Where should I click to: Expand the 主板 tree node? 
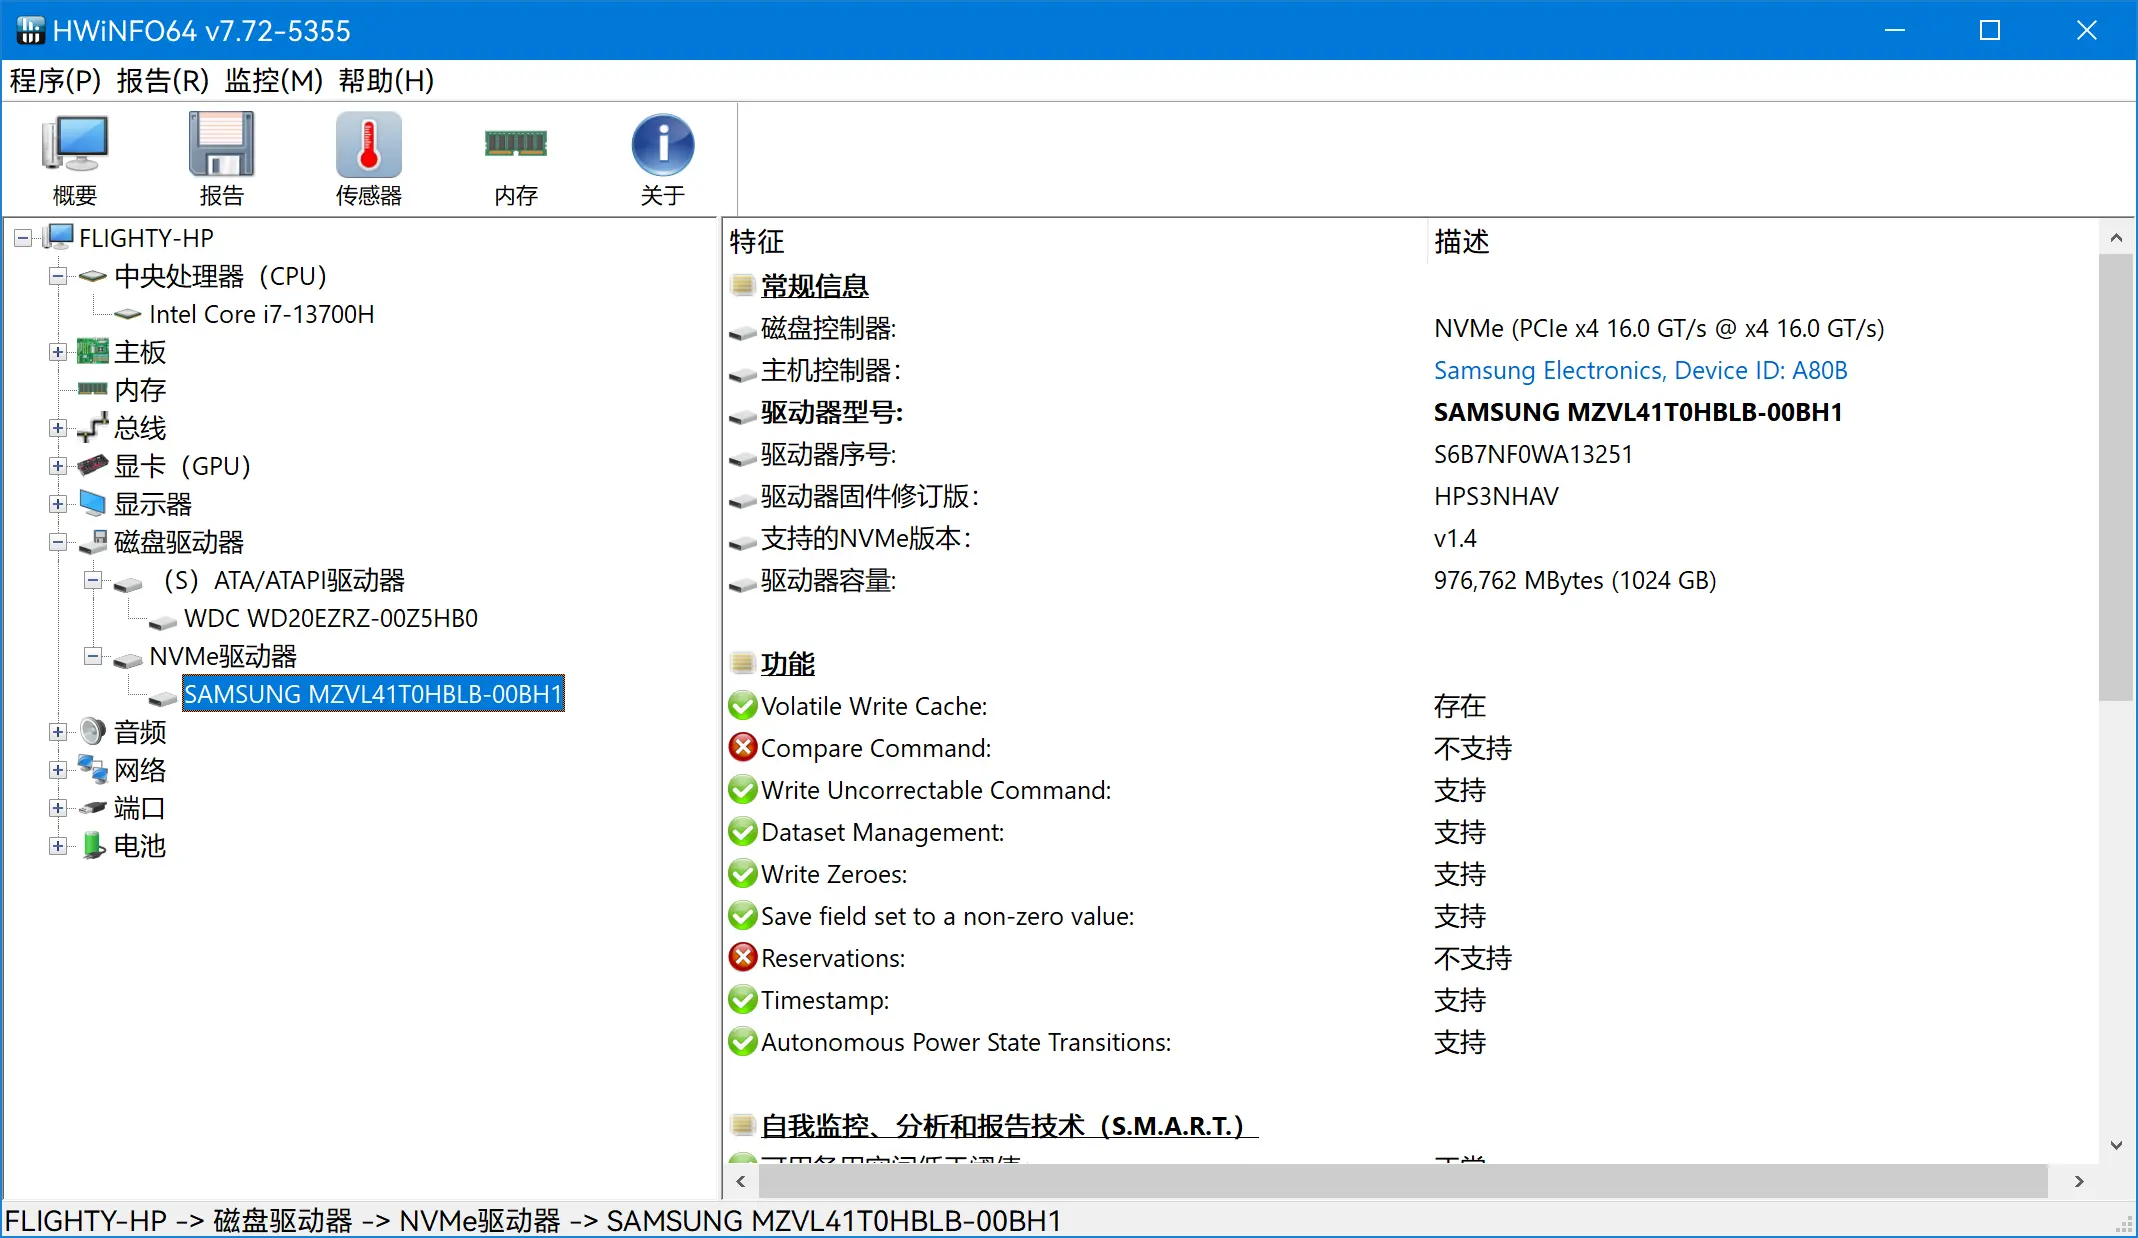[58, 352]
